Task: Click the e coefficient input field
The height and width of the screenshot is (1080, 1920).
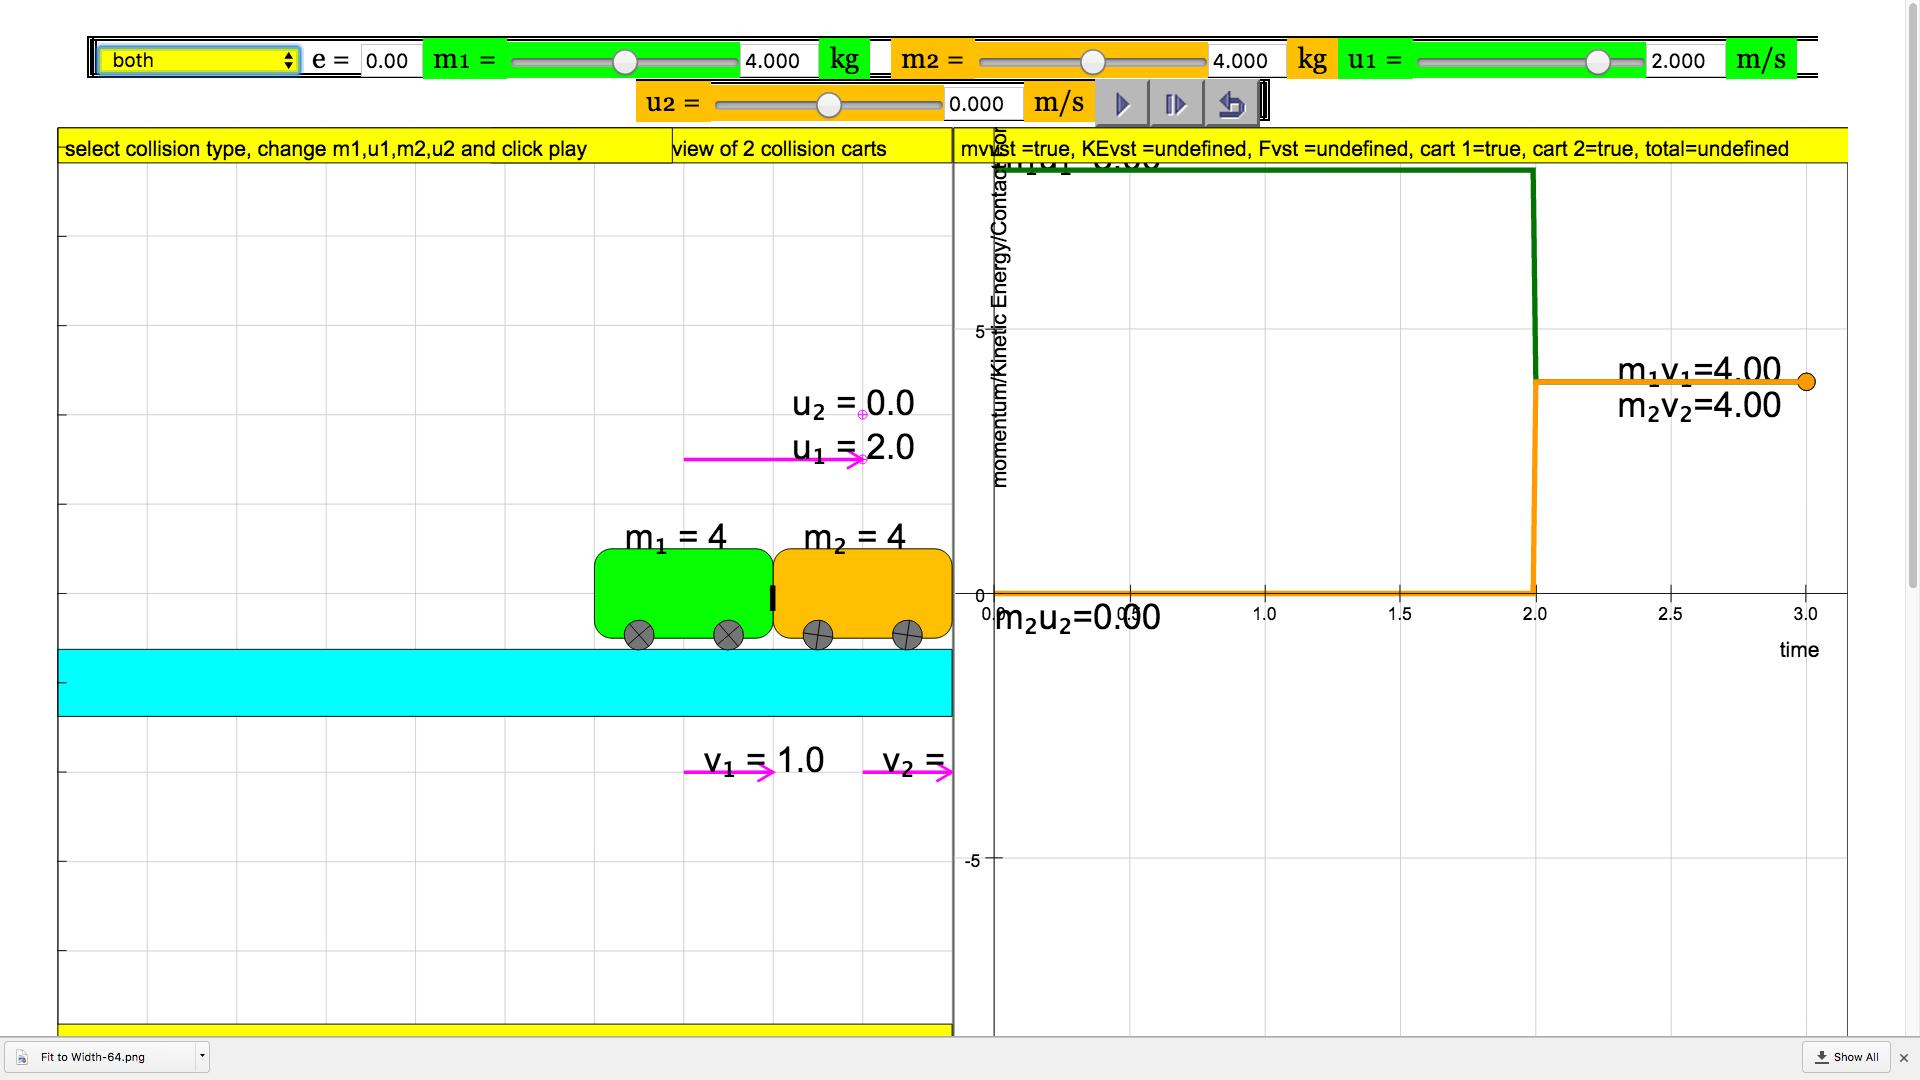Action: 390,61
